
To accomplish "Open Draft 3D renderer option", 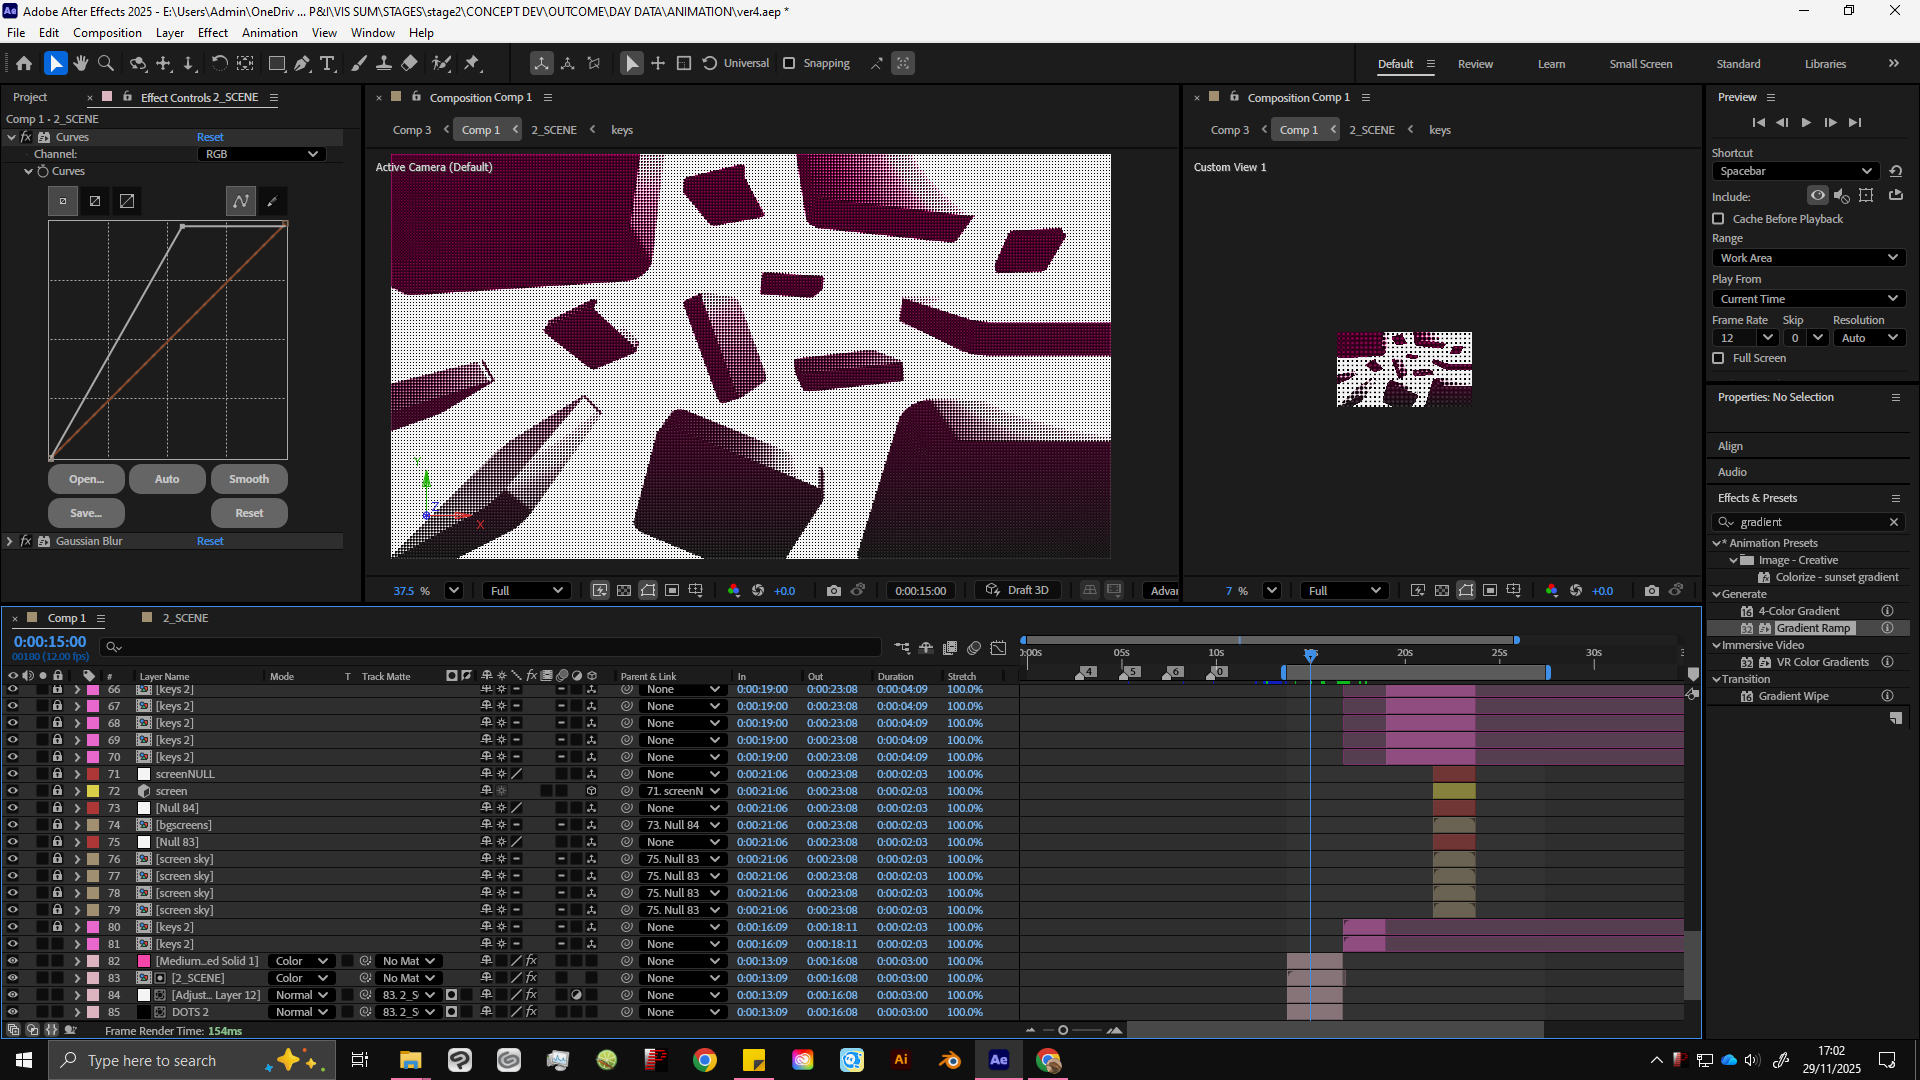I will (1018, 590).
